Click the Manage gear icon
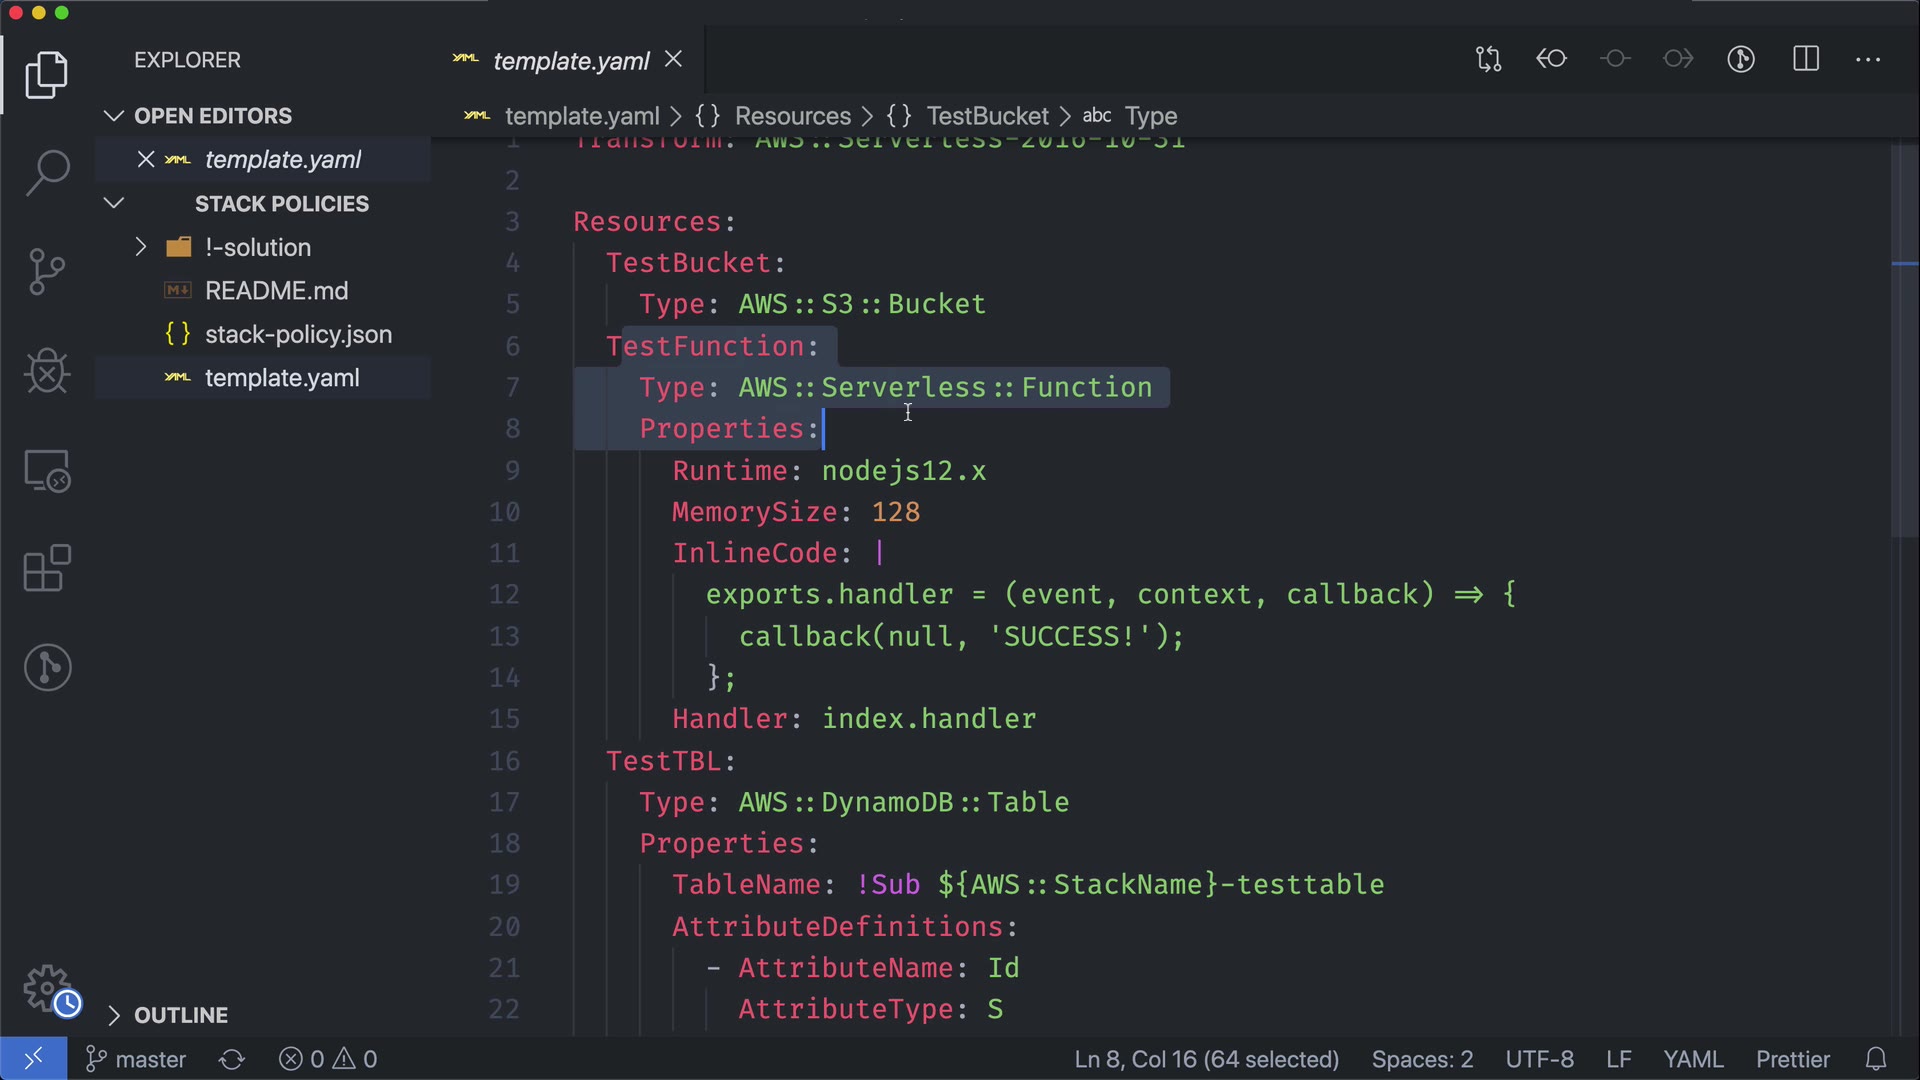This screenshot has width=1920, height=1080. [47, 990]
